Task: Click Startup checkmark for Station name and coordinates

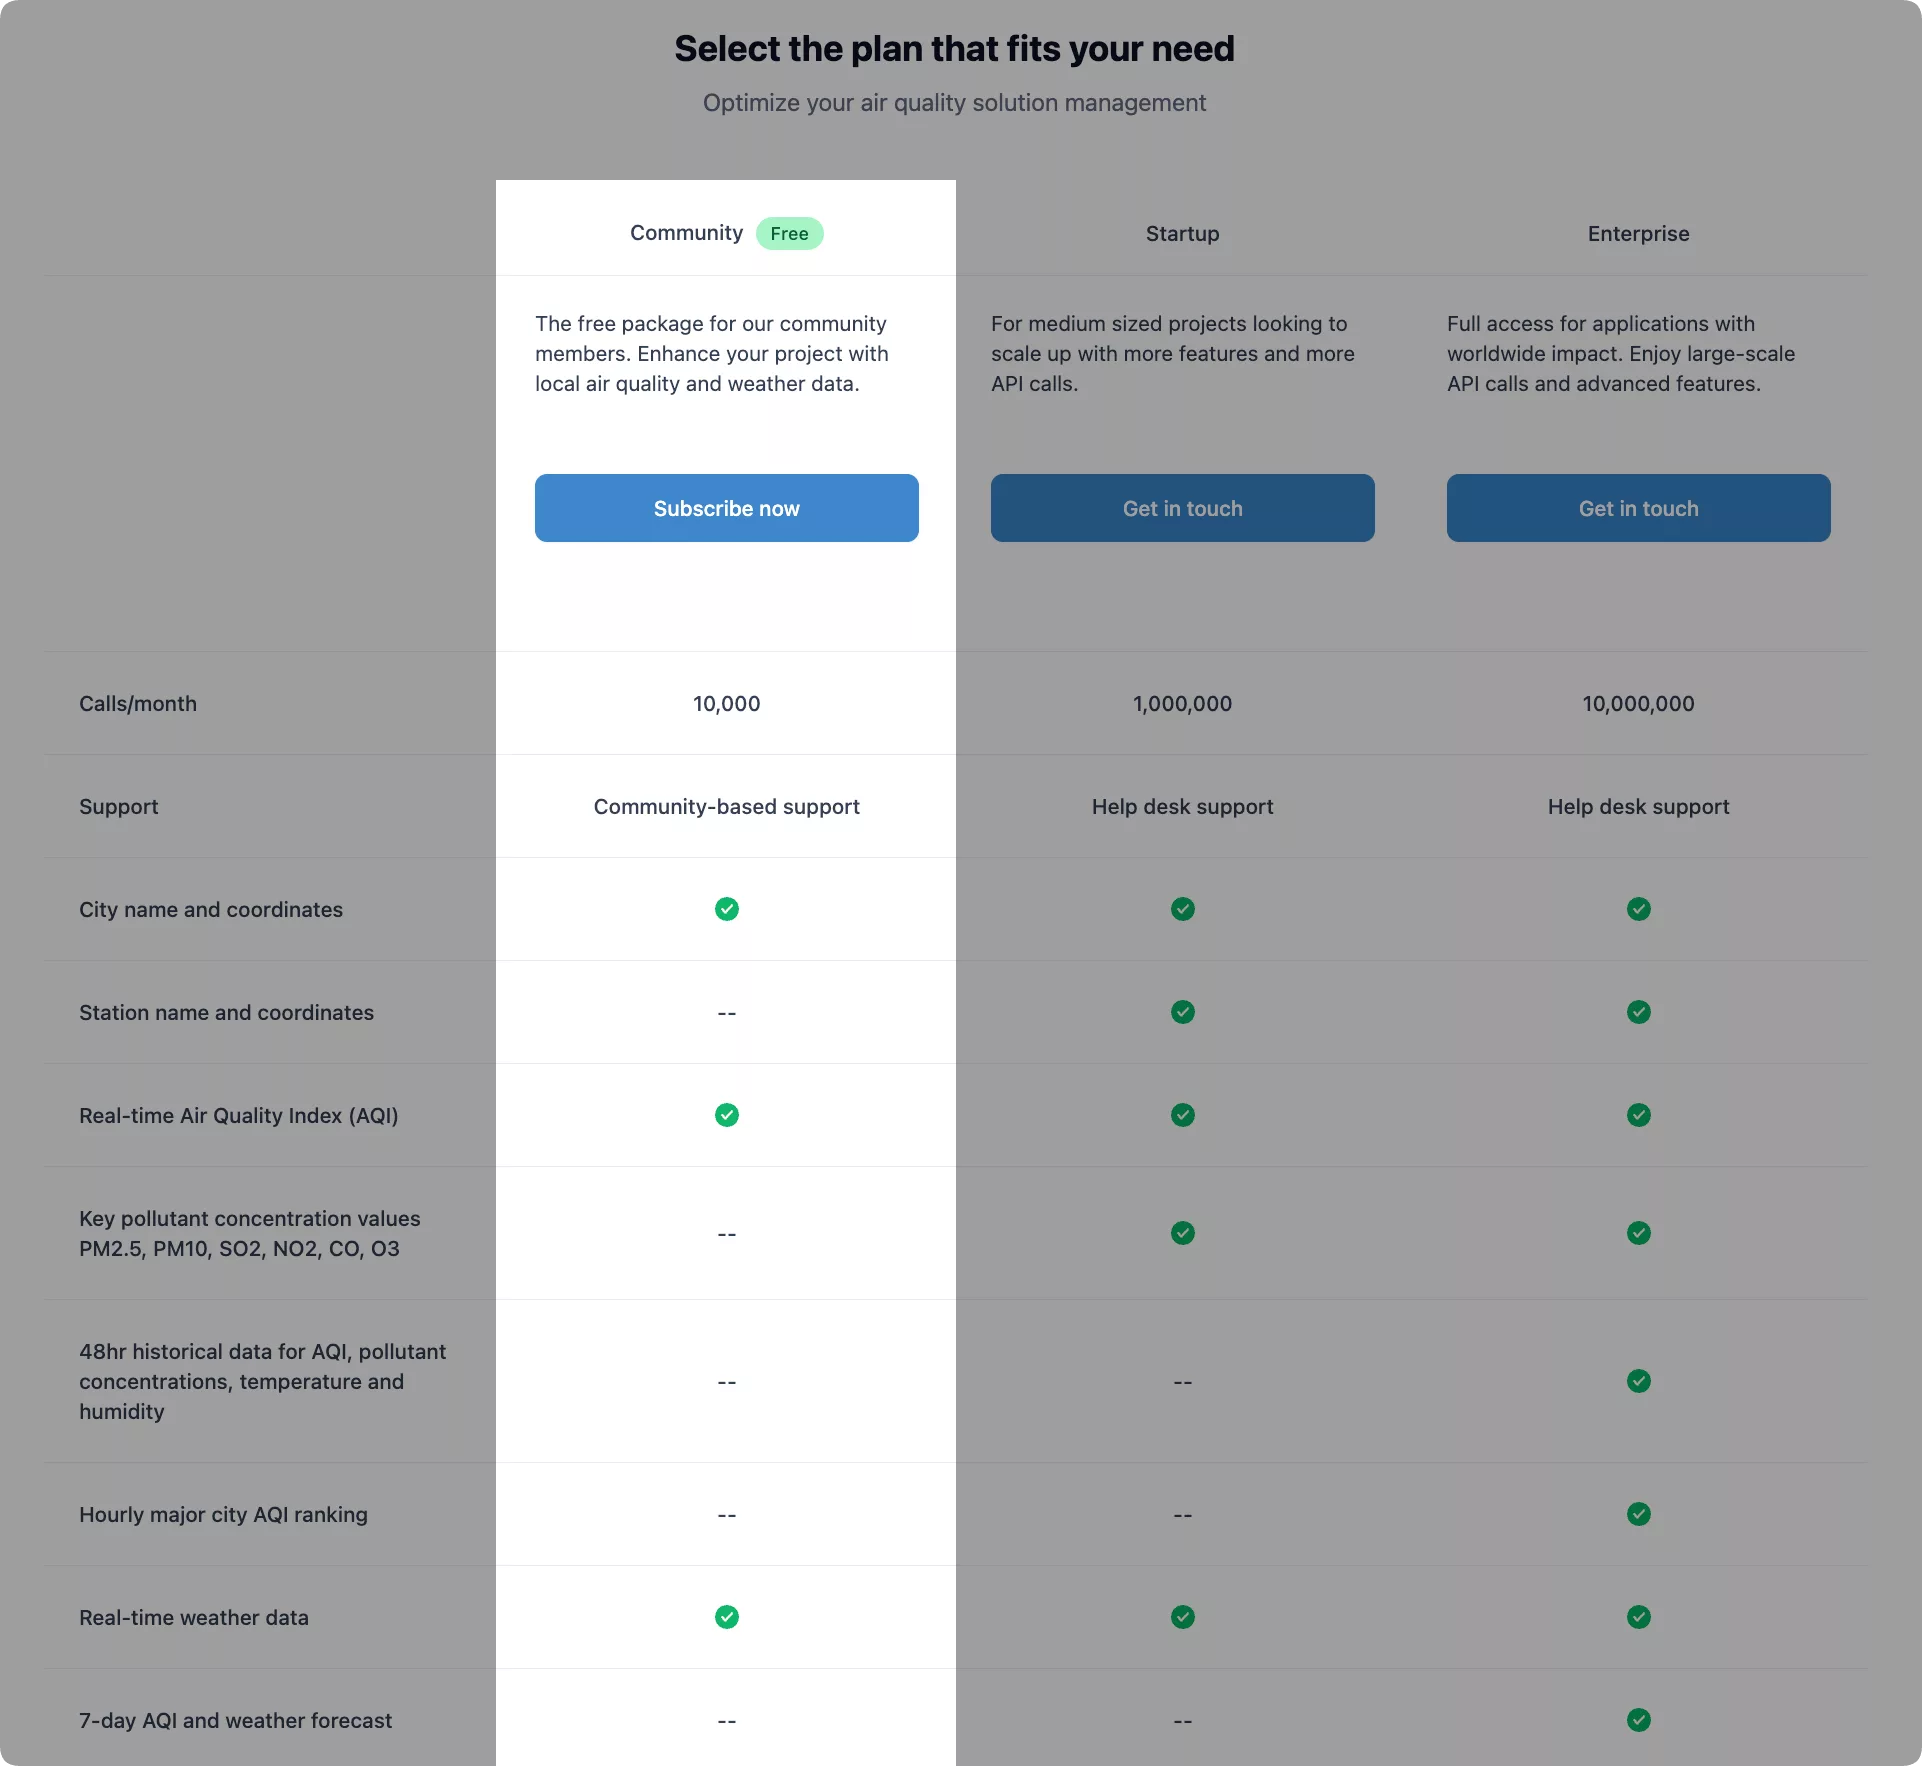Action: tap(1183, 1012)
